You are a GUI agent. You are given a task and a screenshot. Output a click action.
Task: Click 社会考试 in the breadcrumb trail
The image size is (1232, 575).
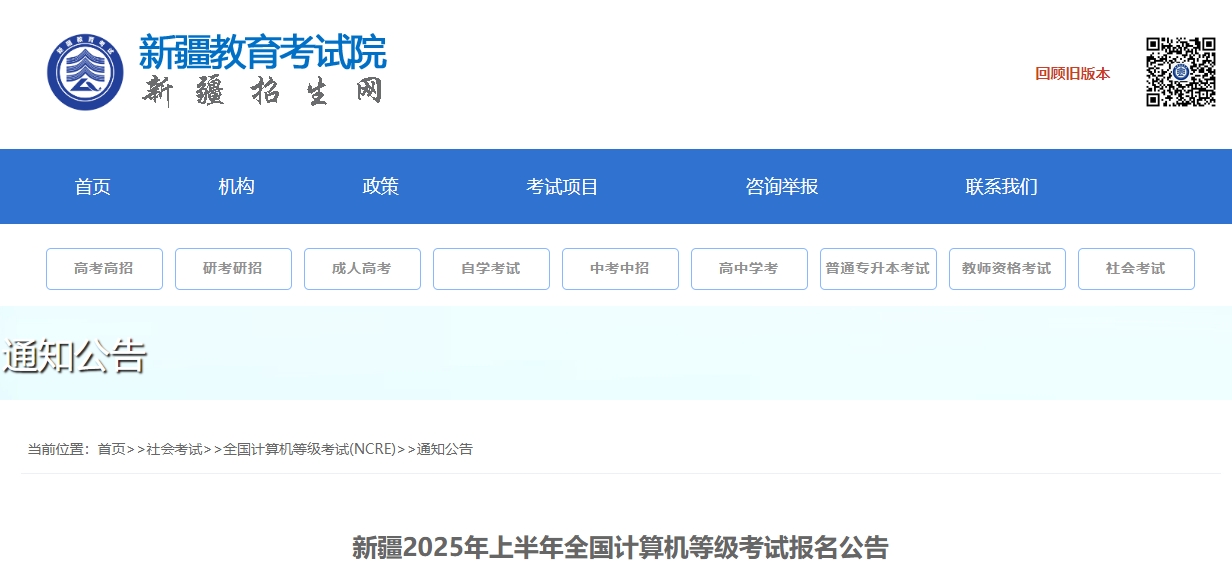[x=174, y=449]
